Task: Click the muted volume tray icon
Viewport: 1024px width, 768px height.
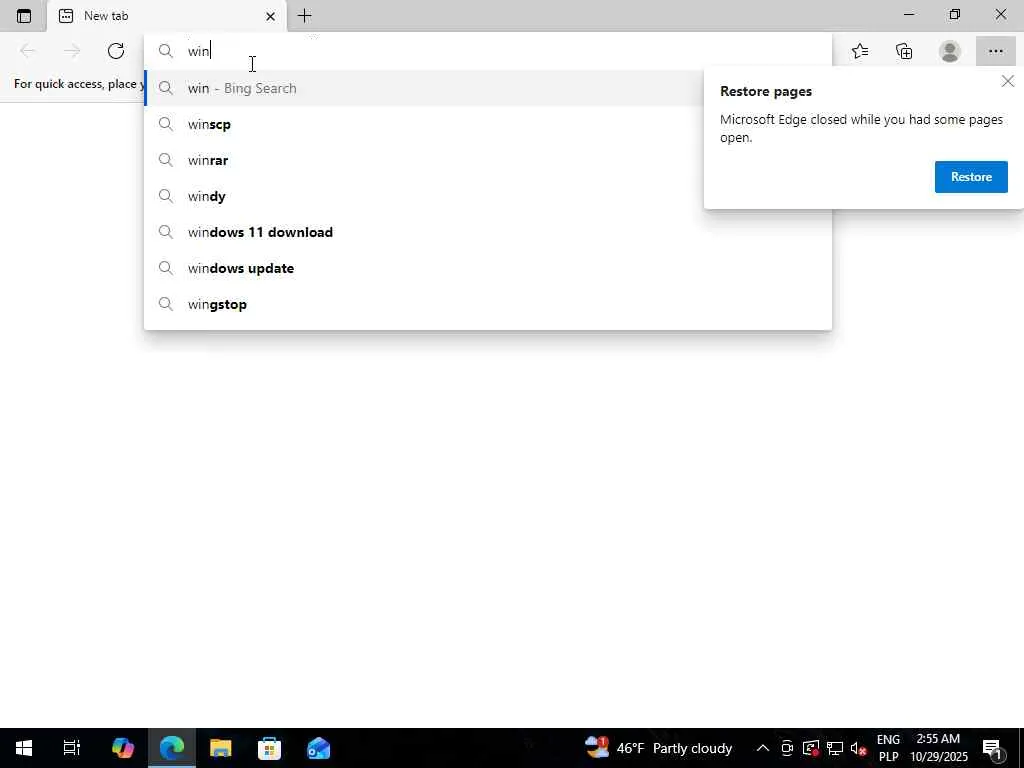Action: pos(859,748)
